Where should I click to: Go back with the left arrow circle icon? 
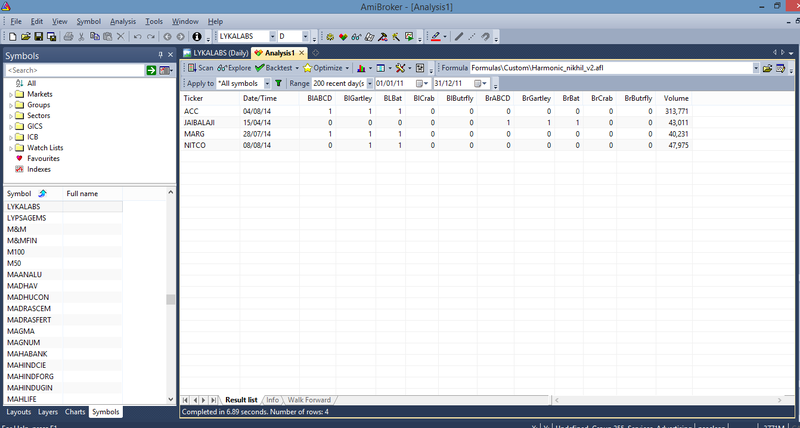167,36
